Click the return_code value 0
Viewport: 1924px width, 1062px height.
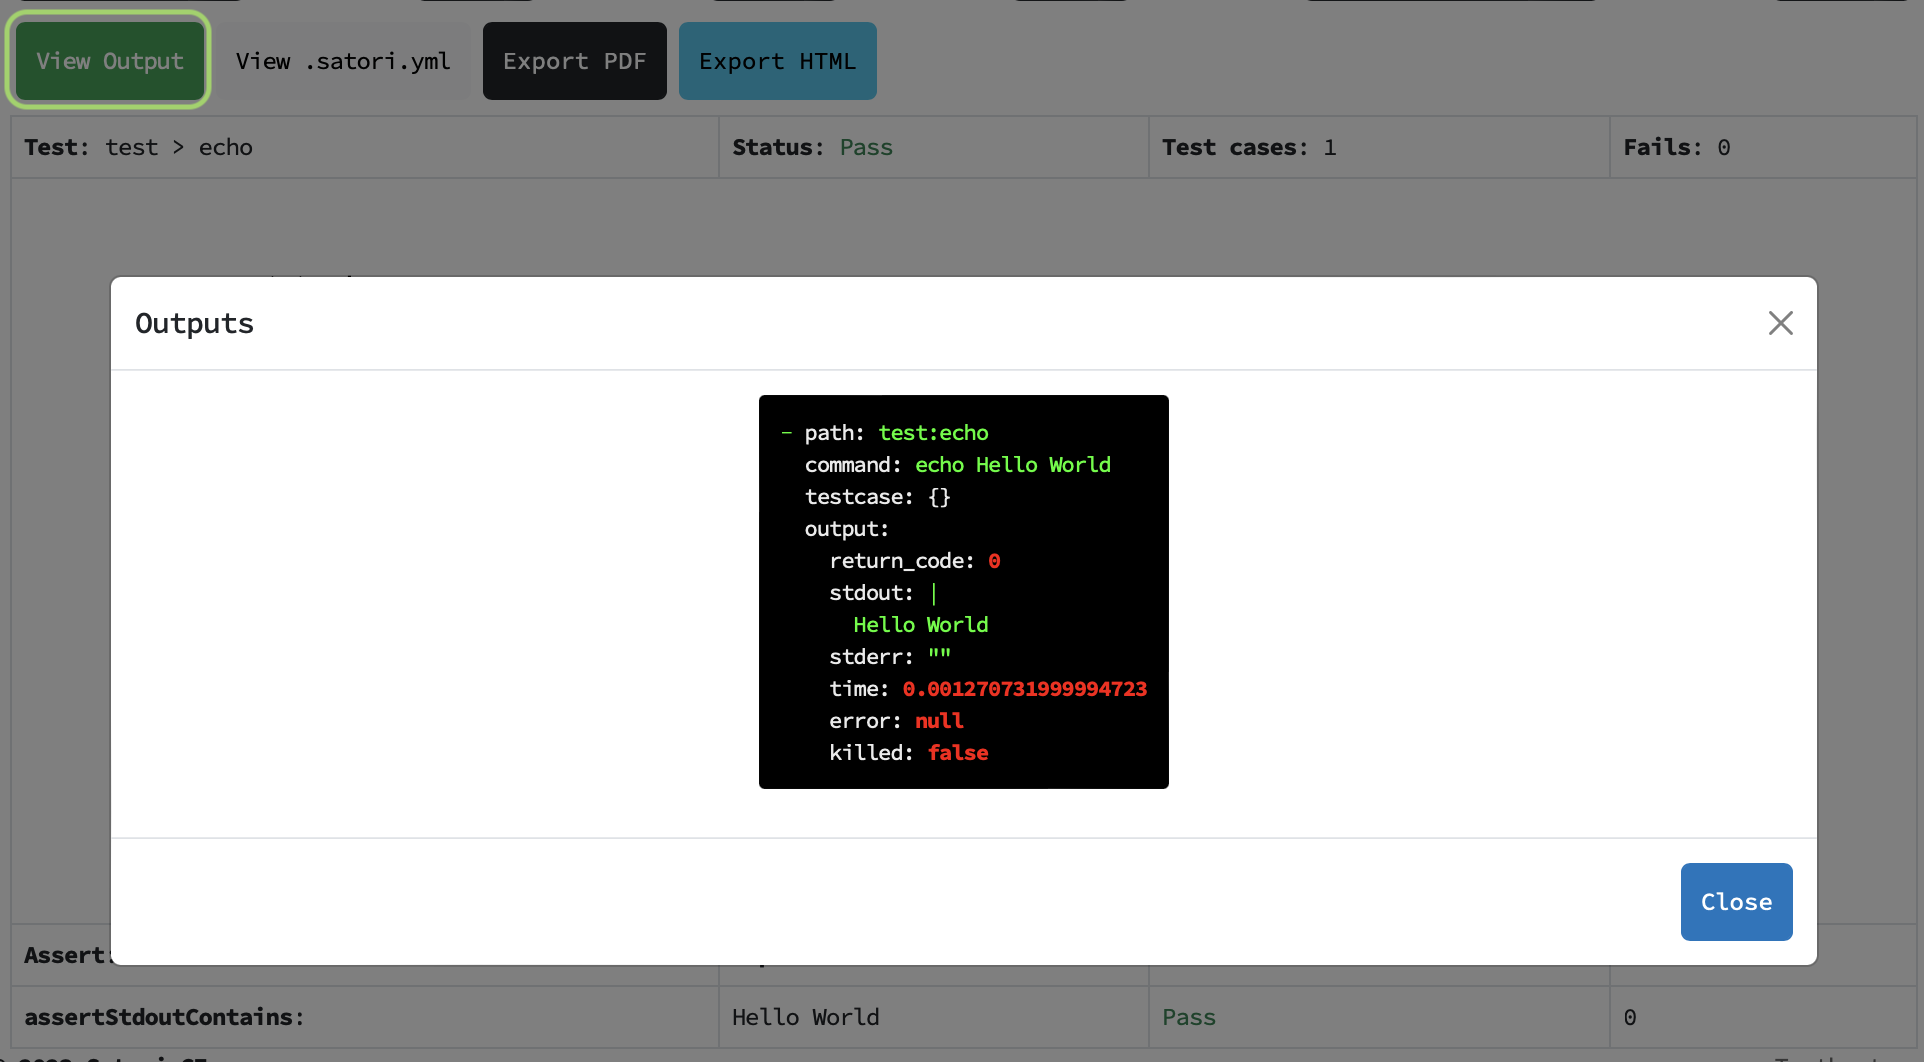994,561
